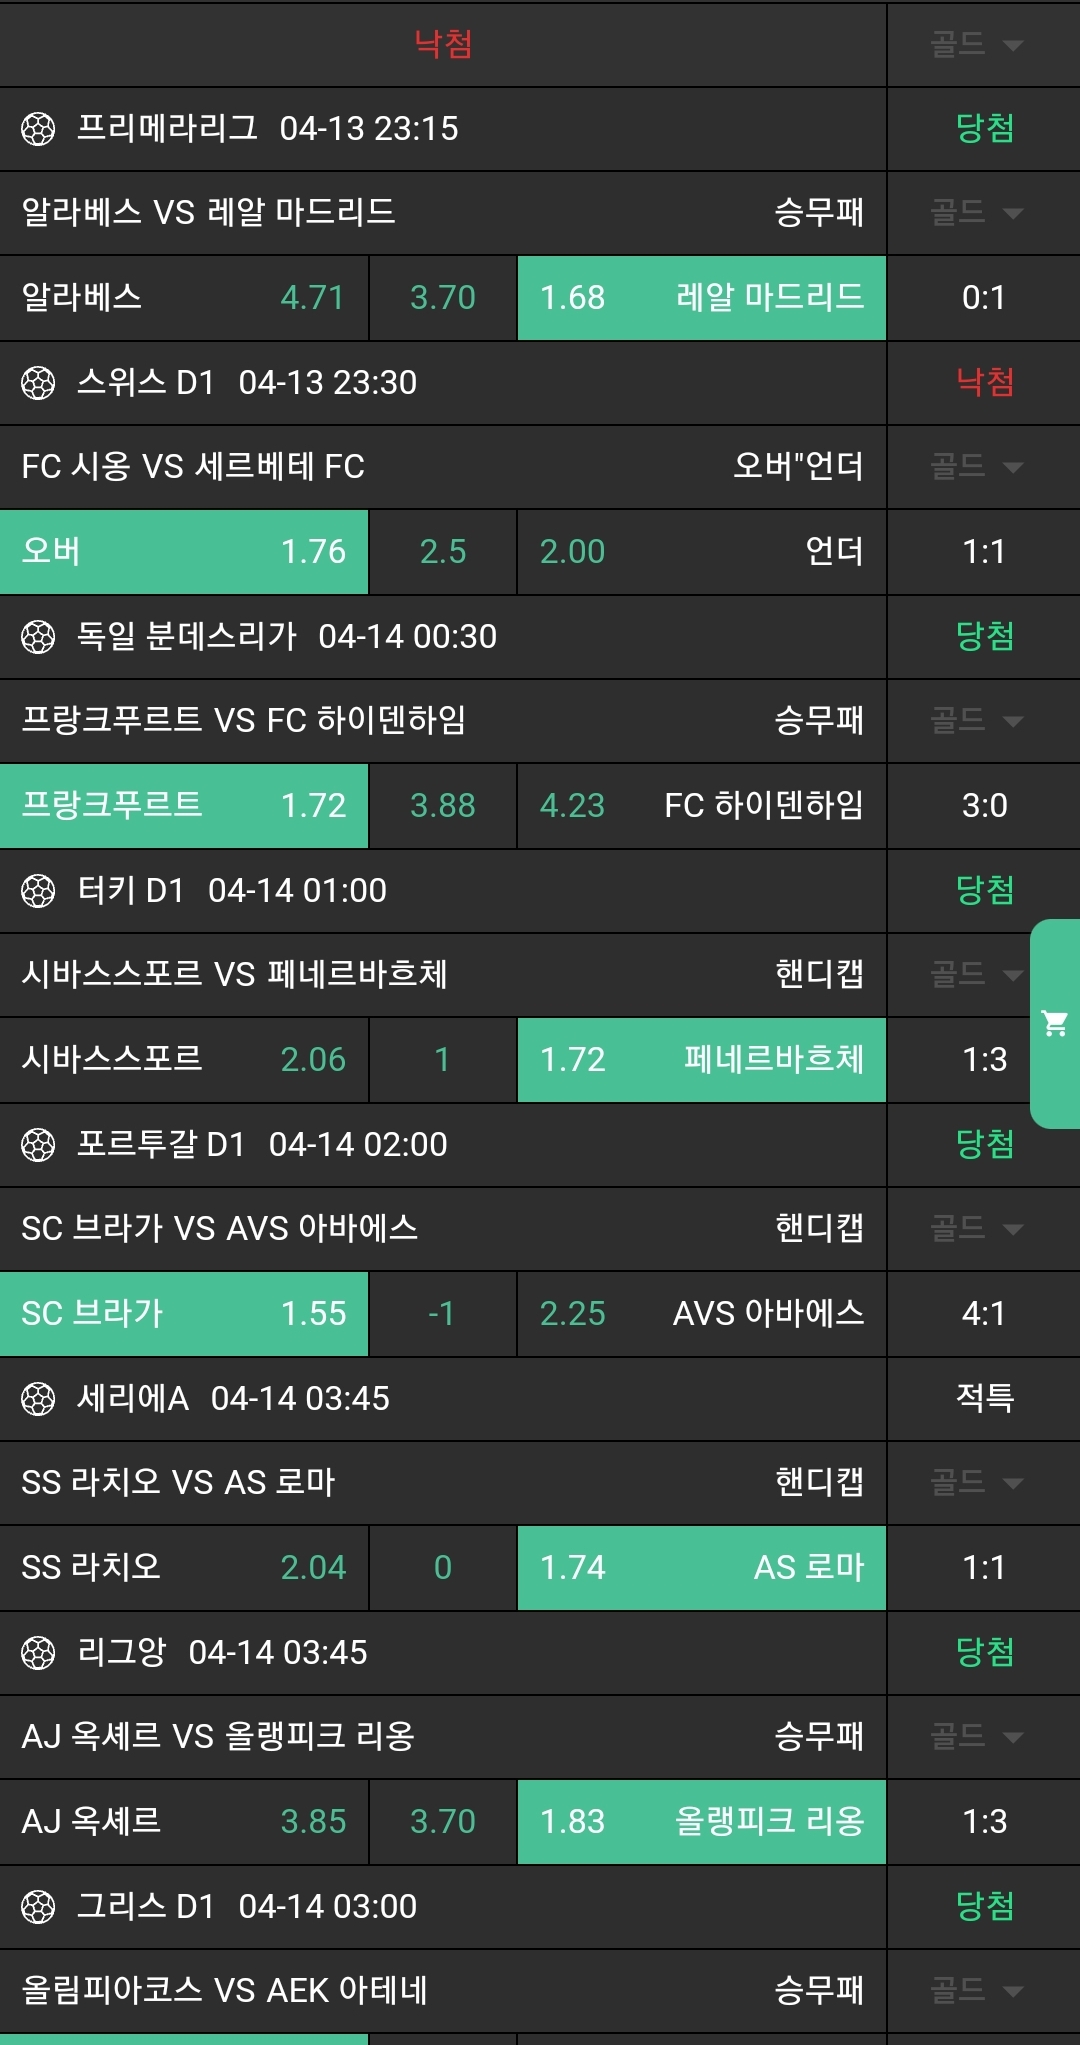Click the 언더 2.00 odds cell
The image size is (1080, 2045).
[x=701, y=552]
